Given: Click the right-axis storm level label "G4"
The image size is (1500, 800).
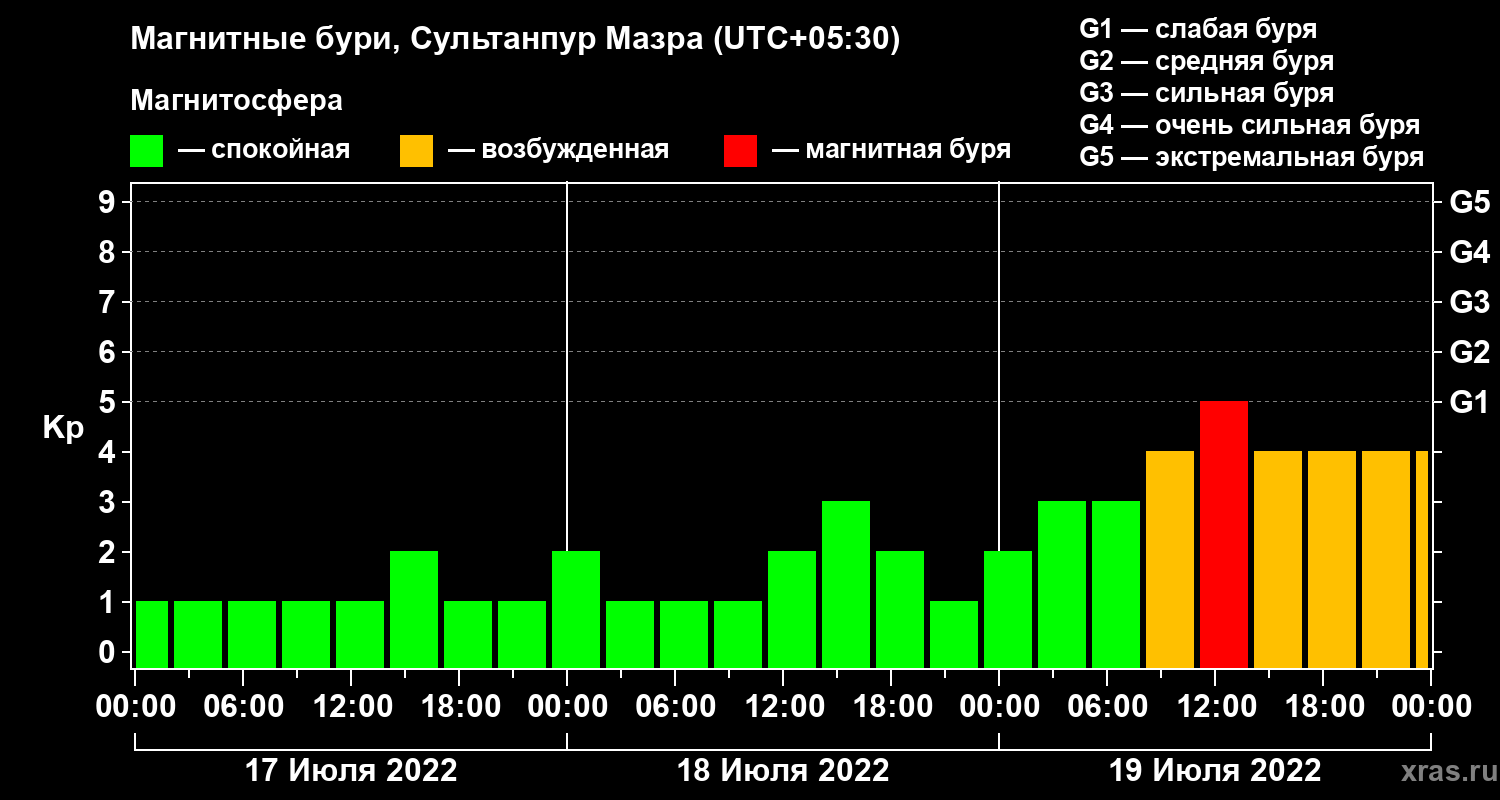Looking at the screenshot, I should click(1469, 252).
